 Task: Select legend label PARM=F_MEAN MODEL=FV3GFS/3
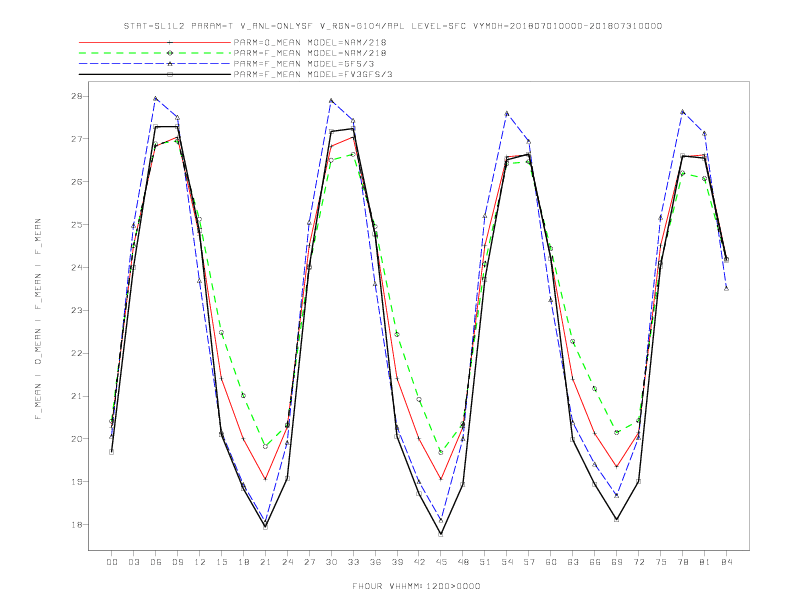[x=313, y=74]
